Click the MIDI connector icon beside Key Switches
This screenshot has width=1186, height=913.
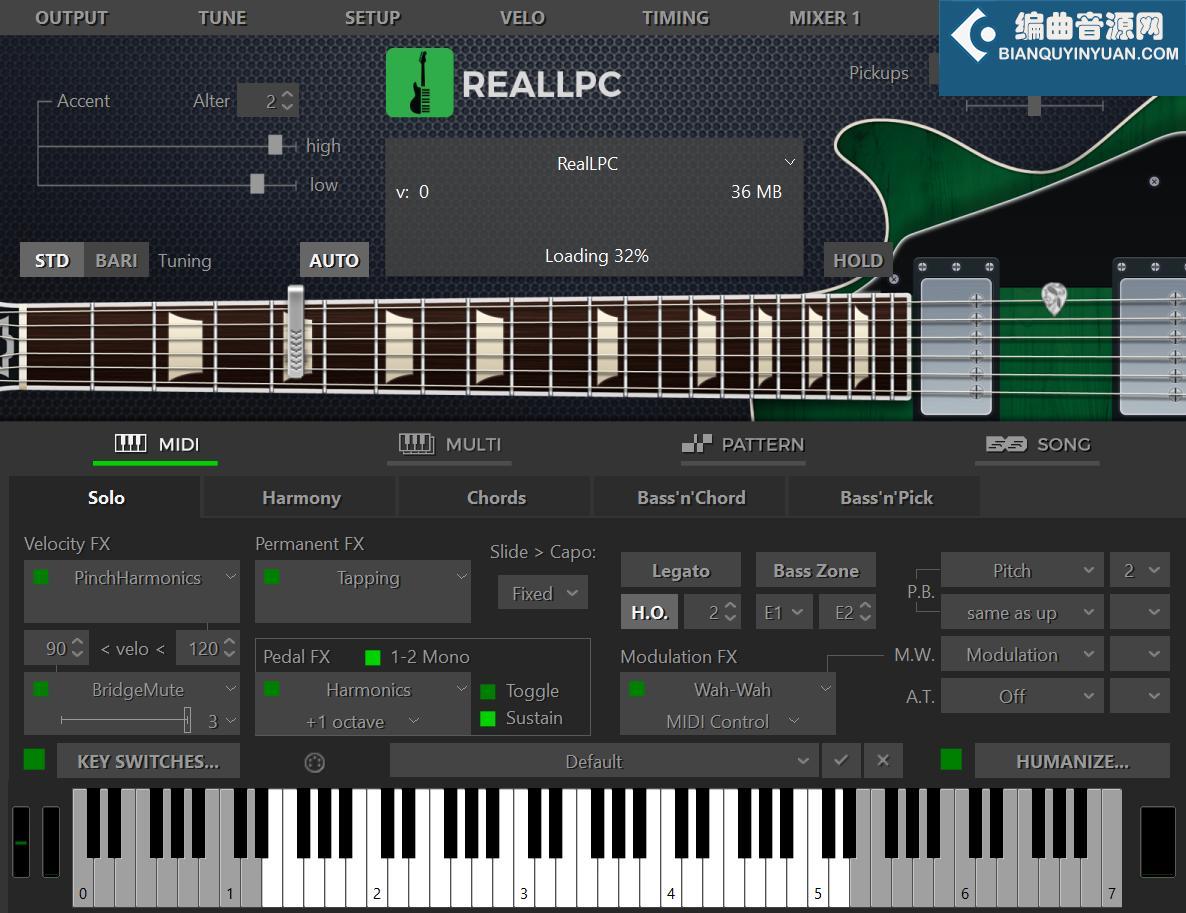pos(315,762)
